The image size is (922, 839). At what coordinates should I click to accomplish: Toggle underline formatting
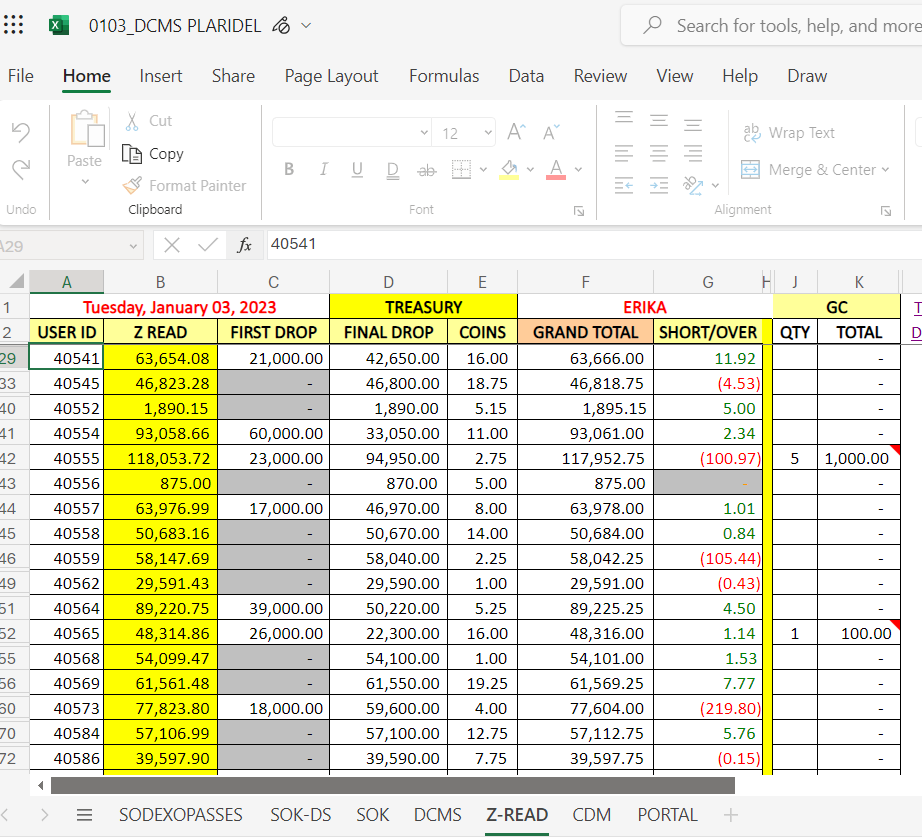coord(357,169)
